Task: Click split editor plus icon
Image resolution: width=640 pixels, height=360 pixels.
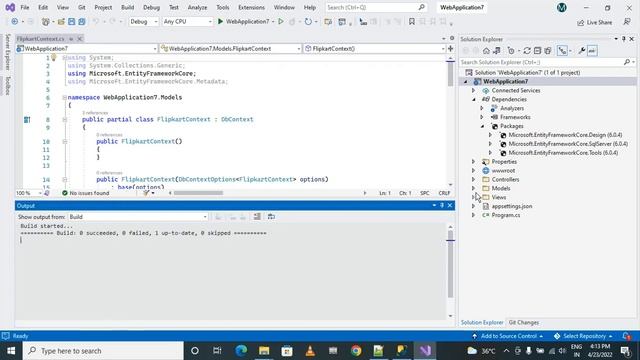Action: pos(451,49)
